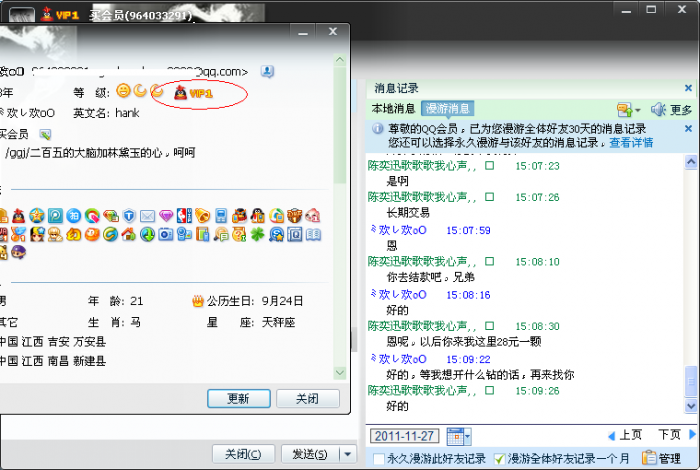Open the QQ mail envelope icon
This screenshot has height=470, width=700.
[x=147, y=216]
